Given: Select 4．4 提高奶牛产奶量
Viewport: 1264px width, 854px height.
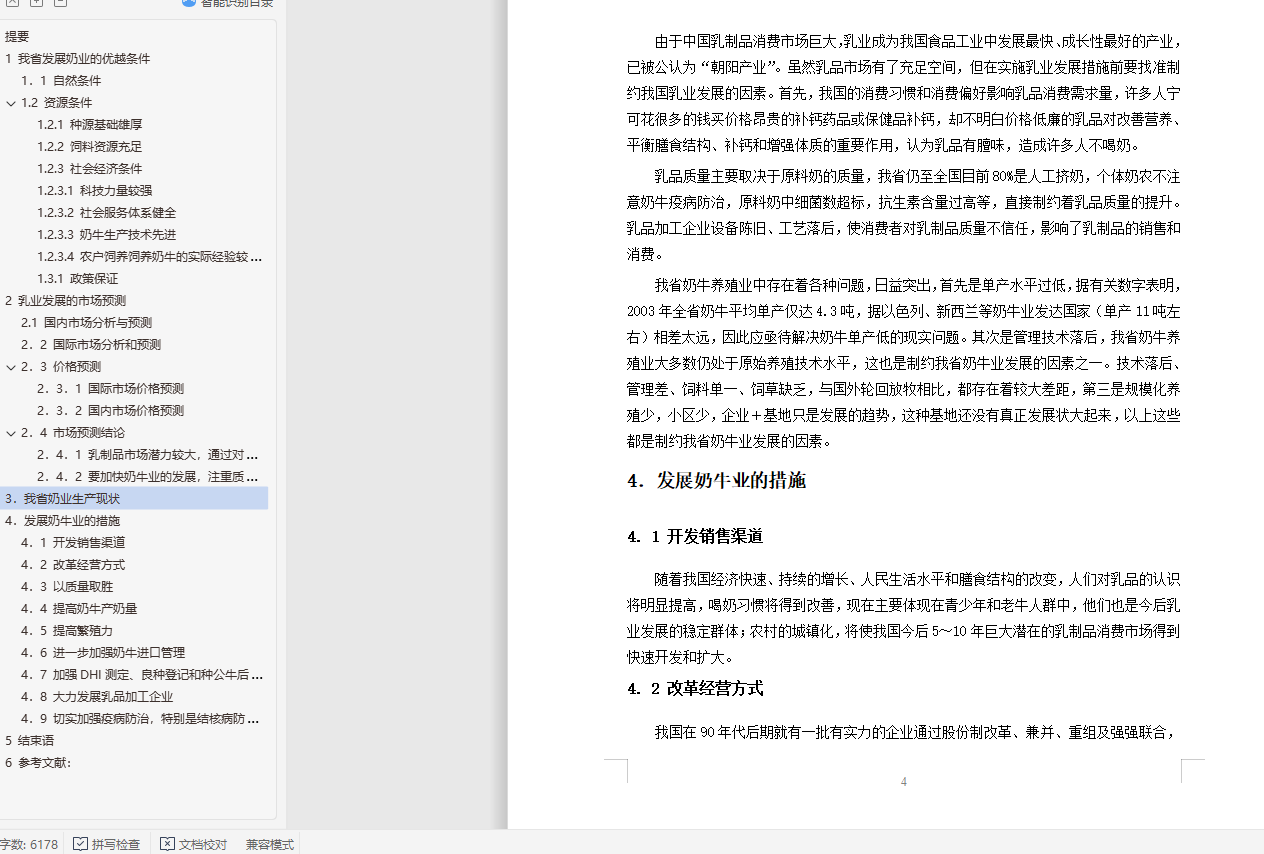Looking at the screenshot, I should tap(79, 609).
